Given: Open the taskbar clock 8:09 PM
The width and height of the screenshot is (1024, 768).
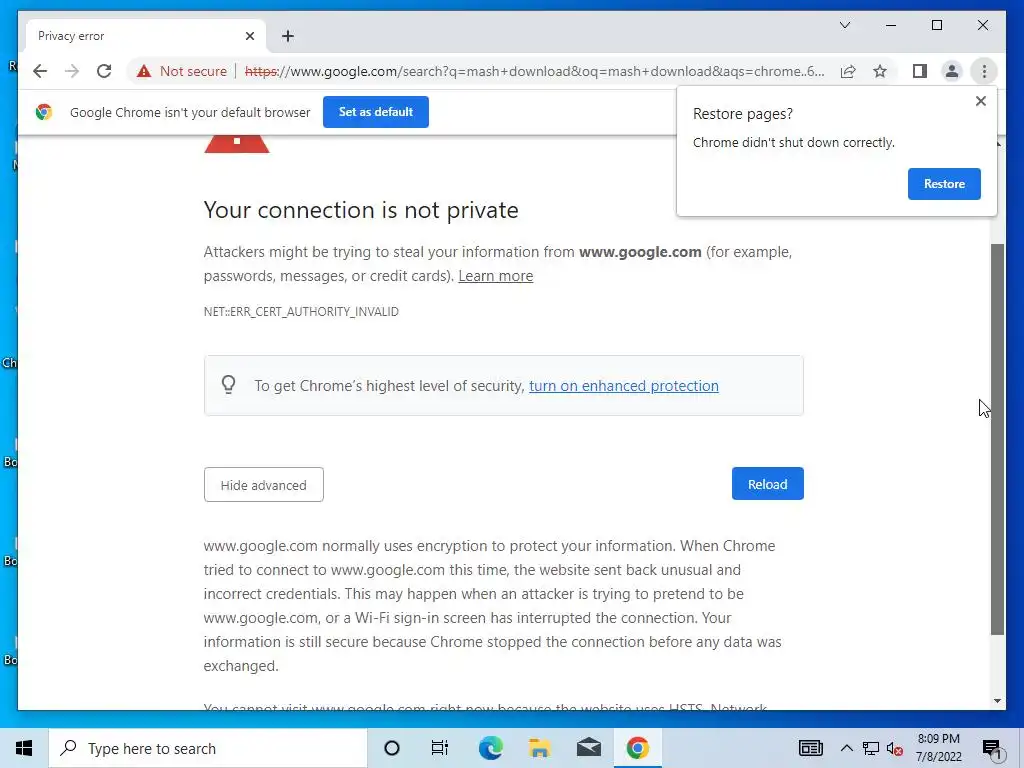Looking at the screenshot, I should 938,748.
